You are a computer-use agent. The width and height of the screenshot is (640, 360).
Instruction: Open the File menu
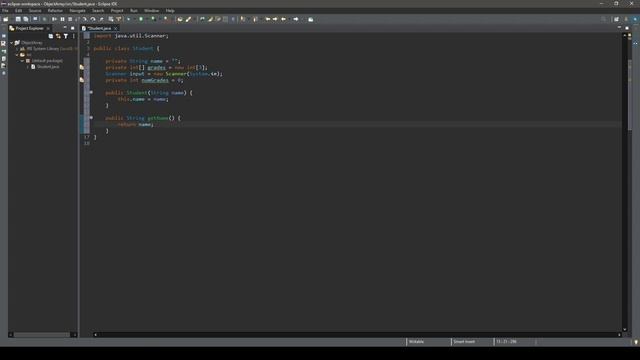[5, 11]
